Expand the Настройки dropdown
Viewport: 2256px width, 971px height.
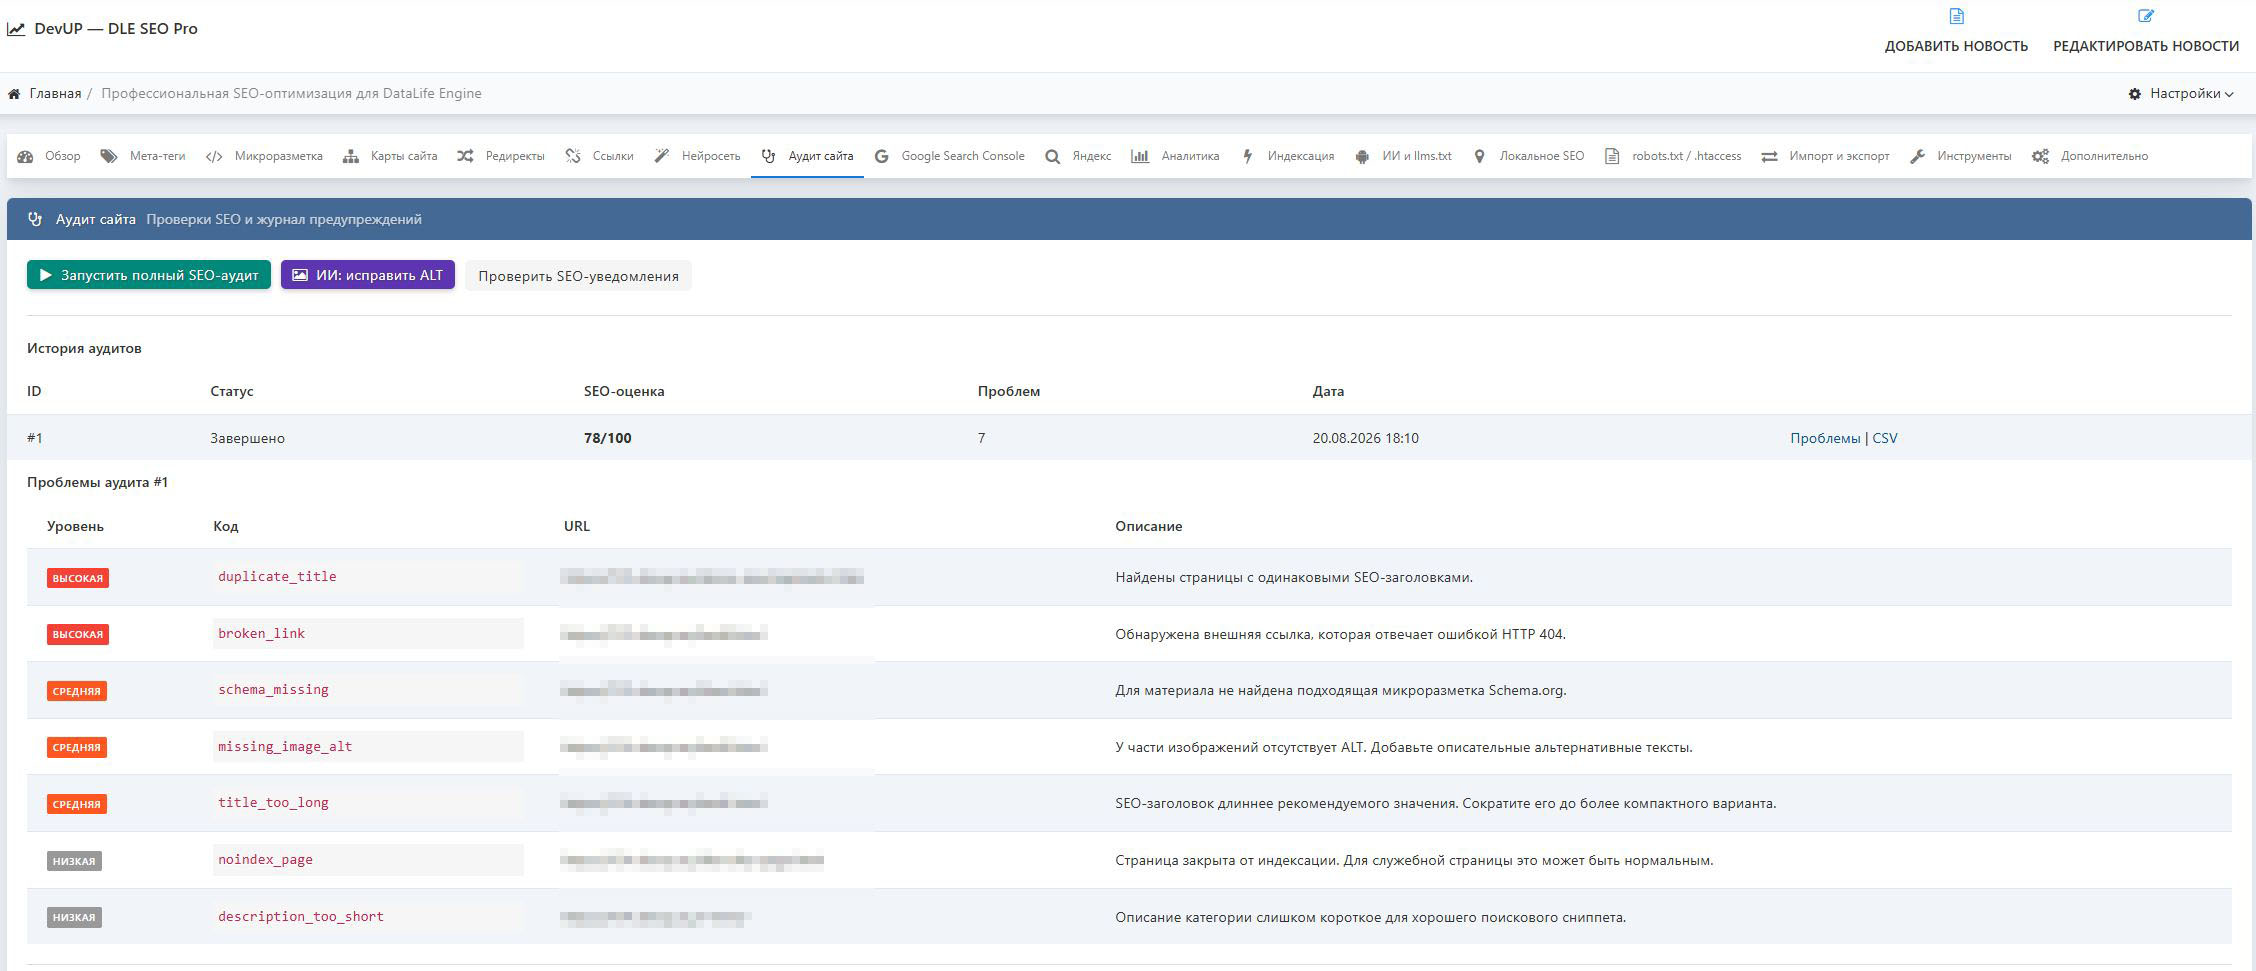pos(2180,94)
